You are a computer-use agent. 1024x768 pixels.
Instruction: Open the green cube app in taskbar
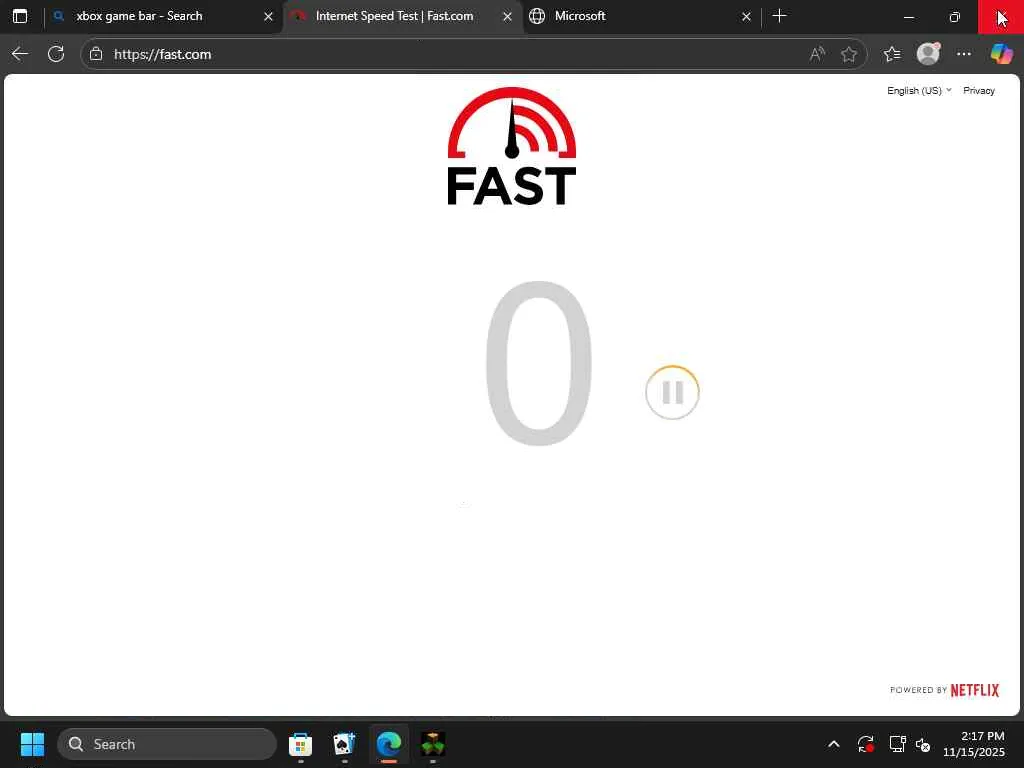pyautogui.click(x=432, y=744)
